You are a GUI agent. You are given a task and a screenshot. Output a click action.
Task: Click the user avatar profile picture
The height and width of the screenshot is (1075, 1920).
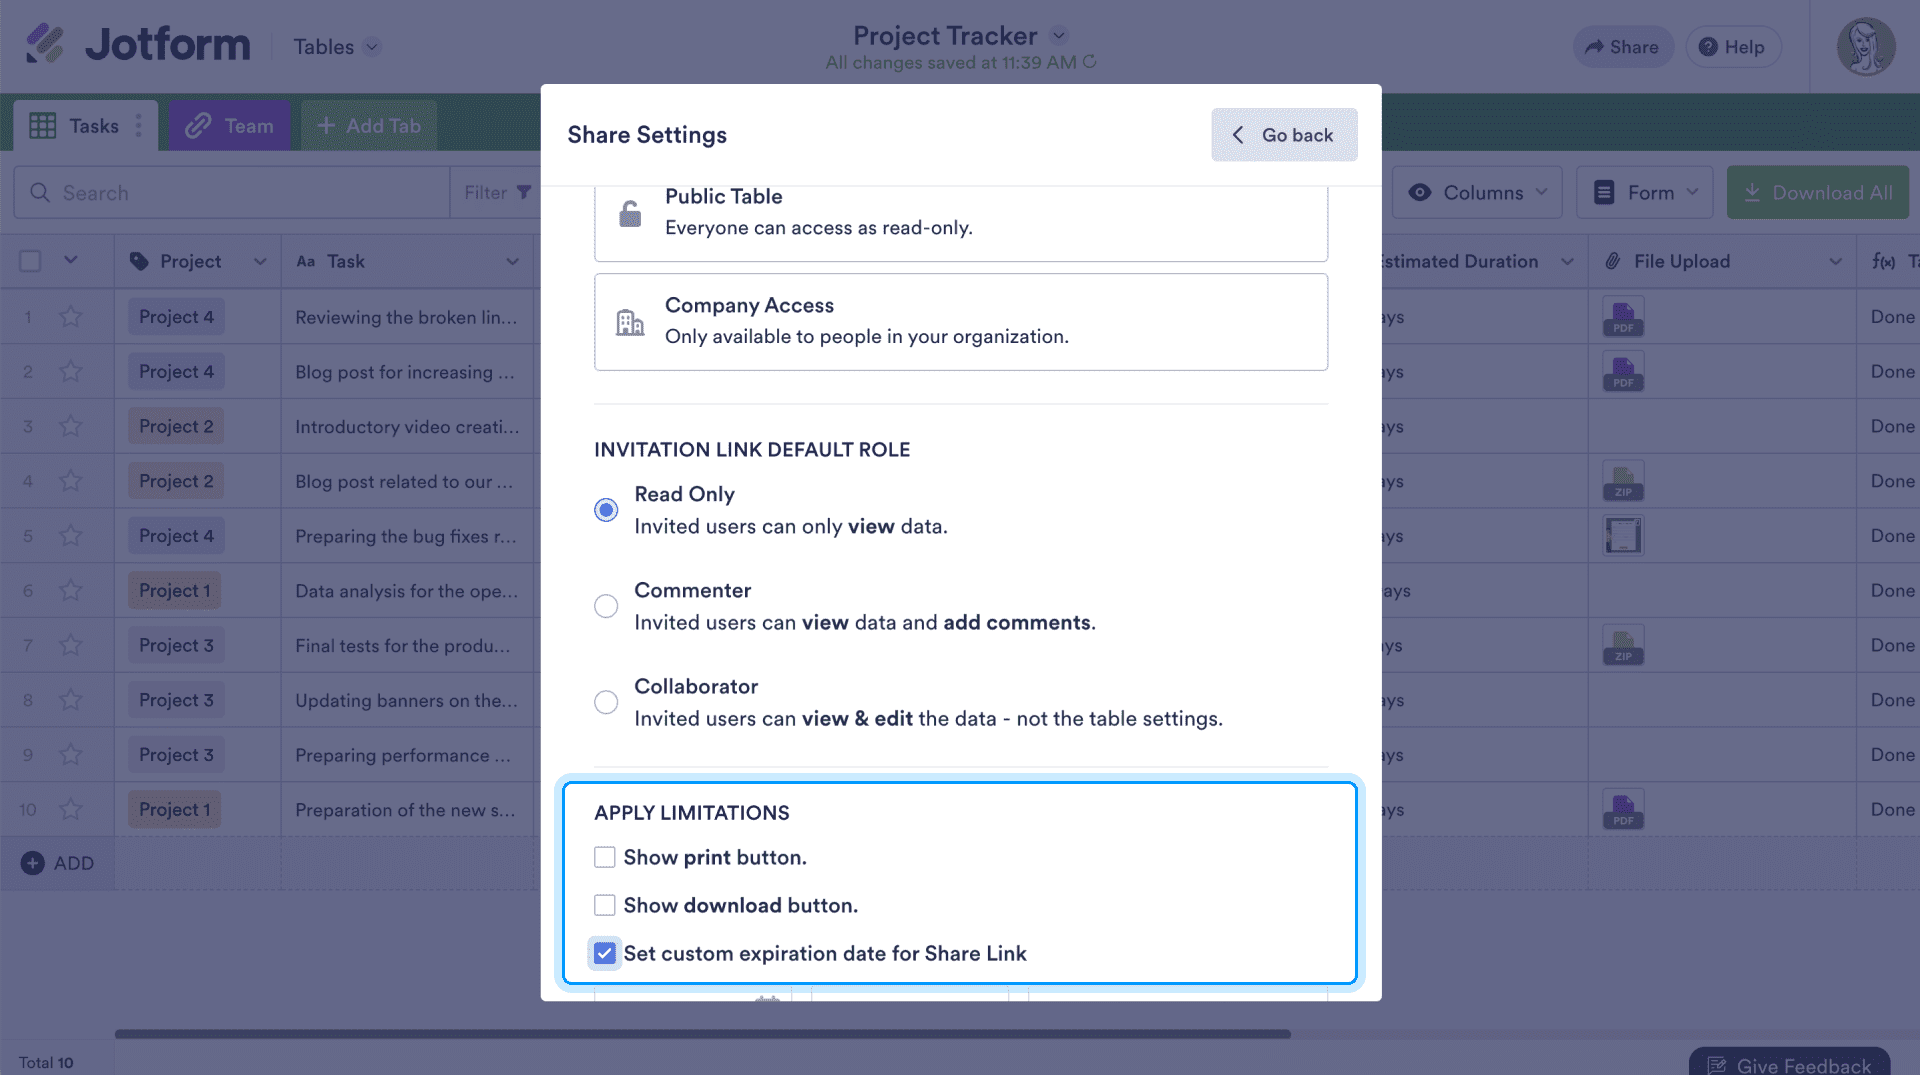pos(1865,46)
